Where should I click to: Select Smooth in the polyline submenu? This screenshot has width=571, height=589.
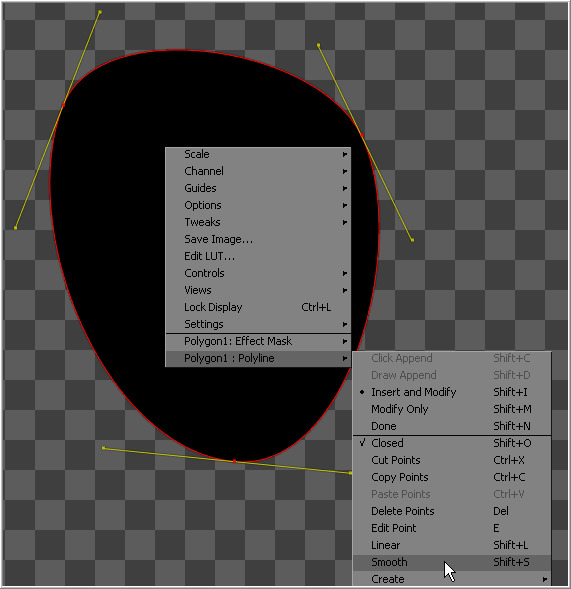pyautogui.click(x=452, y=562)
